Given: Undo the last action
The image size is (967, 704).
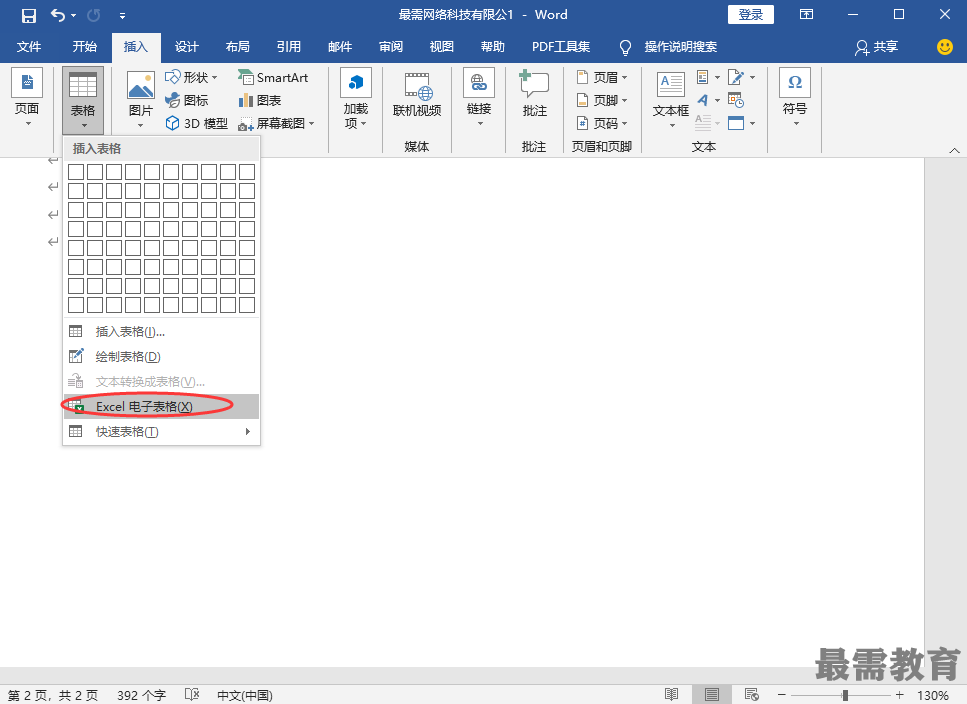Looking at the screenshot, I should point(57,15).
